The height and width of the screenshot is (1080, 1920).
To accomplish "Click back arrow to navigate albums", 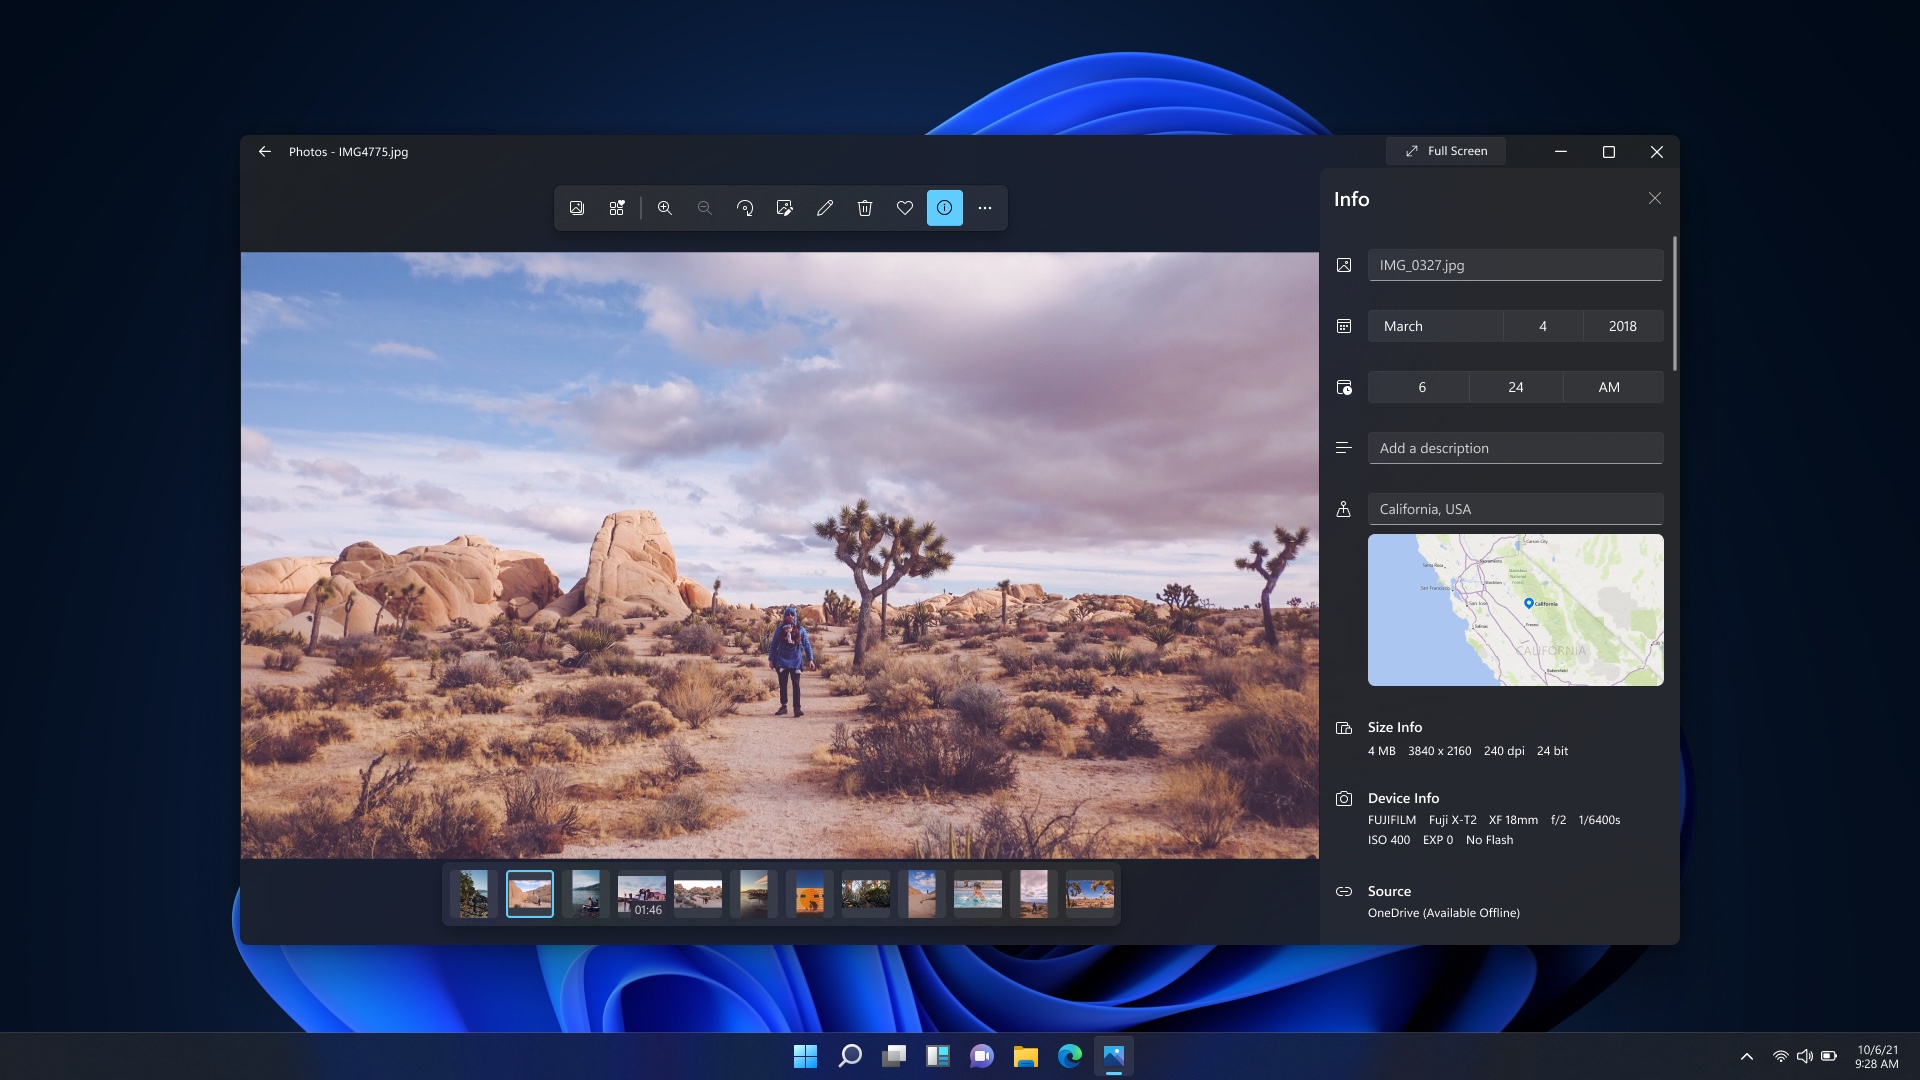I will coord(264,150).
